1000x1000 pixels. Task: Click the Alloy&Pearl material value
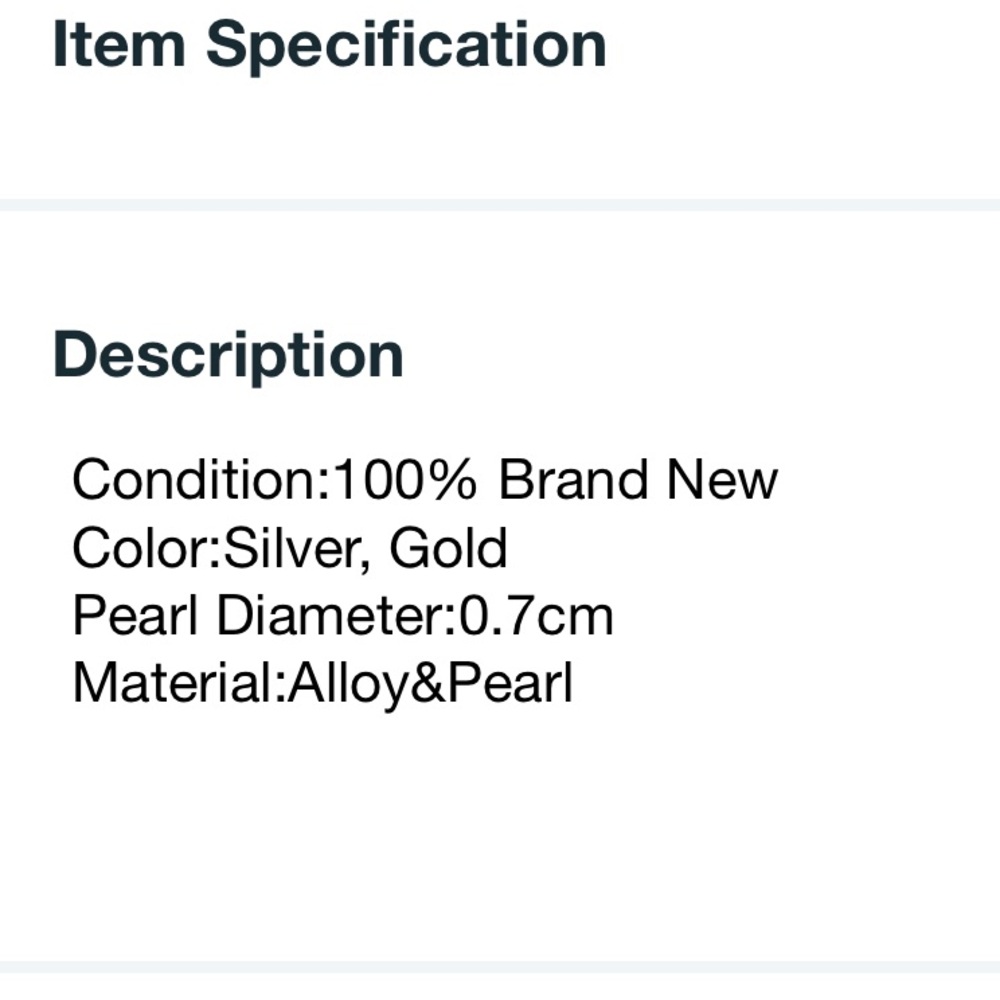point(430,684)
